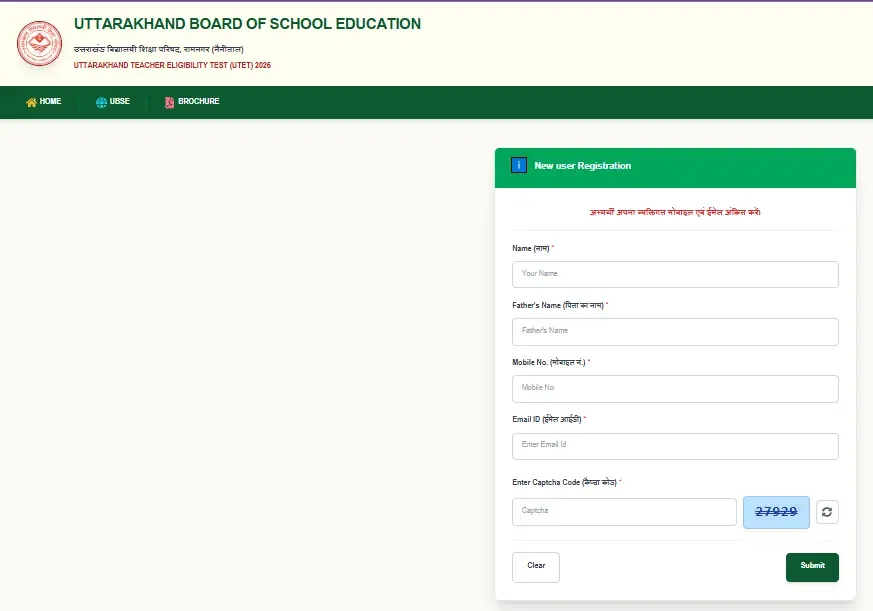Refresh the captcha code
The height and width of the screenshot is (611, 873).
click(x=827, y=512)
